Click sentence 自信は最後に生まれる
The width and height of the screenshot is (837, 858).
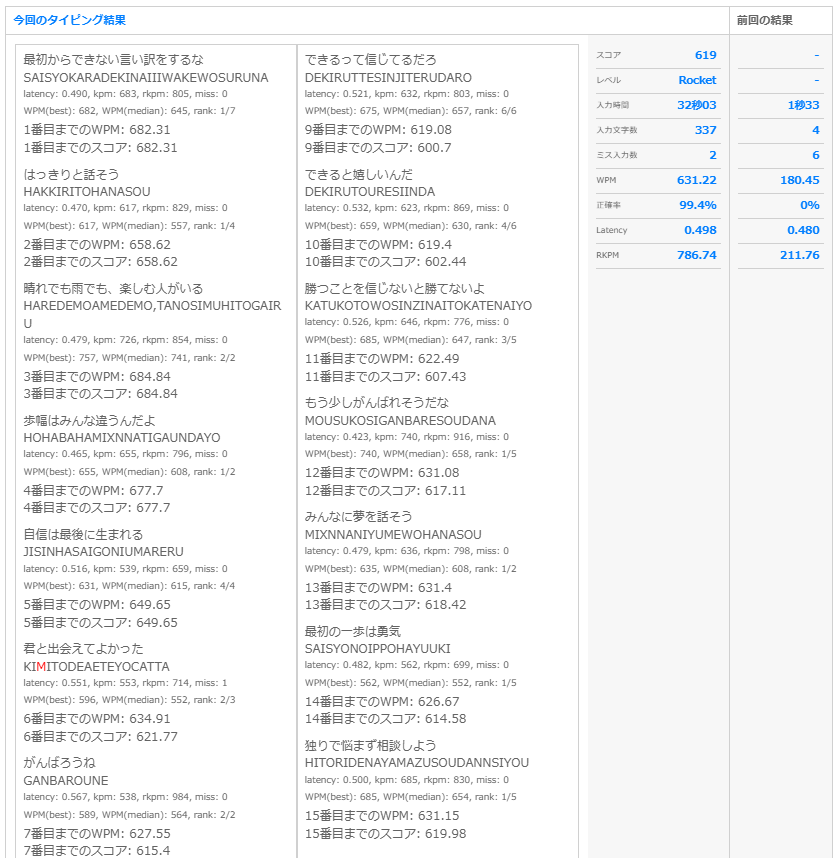tap(83, 535)
